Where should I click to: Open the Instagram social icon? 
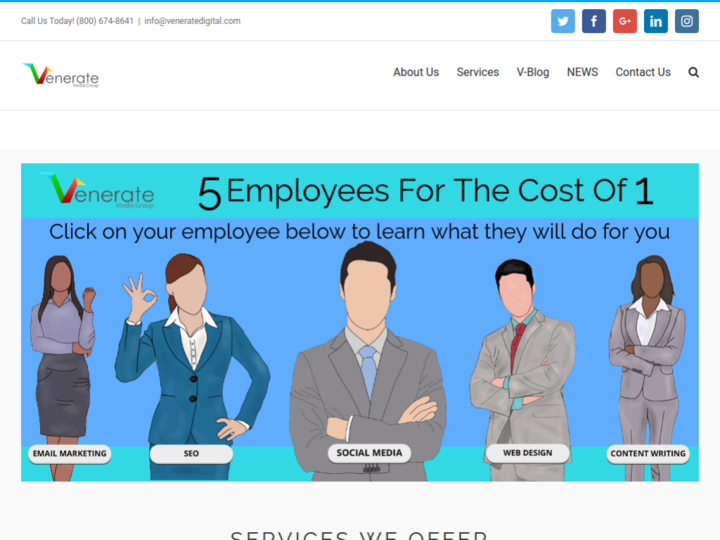pyautogui.click(x=686, y=21)
